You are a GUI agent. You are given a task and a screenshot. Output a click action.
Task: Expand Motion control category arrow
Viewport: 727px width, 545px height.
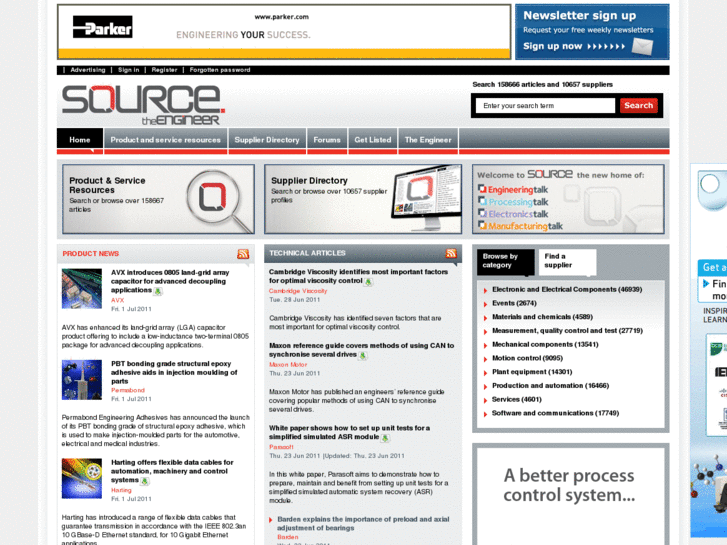coord(485,359)
